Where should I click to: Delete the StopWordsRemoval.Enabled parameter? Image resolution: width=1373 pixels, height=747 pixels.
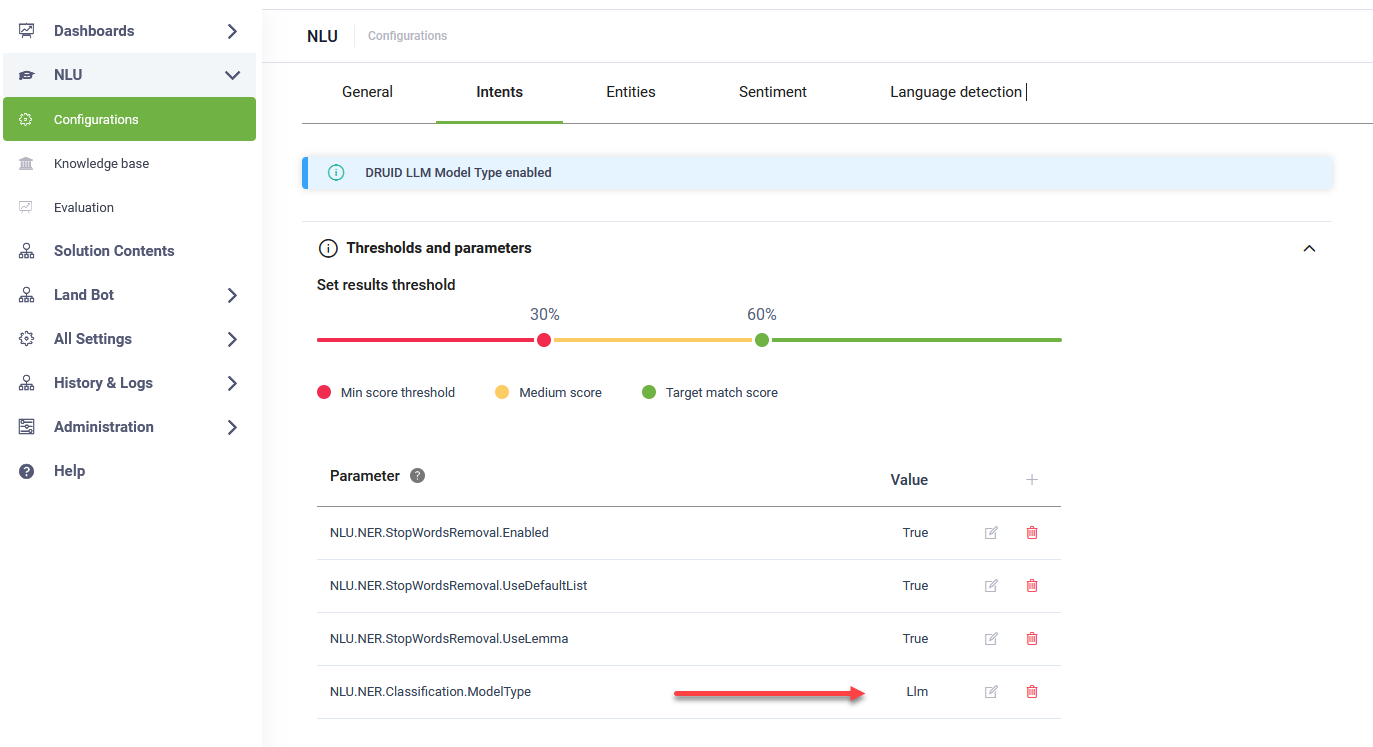tap(1032, 533)
